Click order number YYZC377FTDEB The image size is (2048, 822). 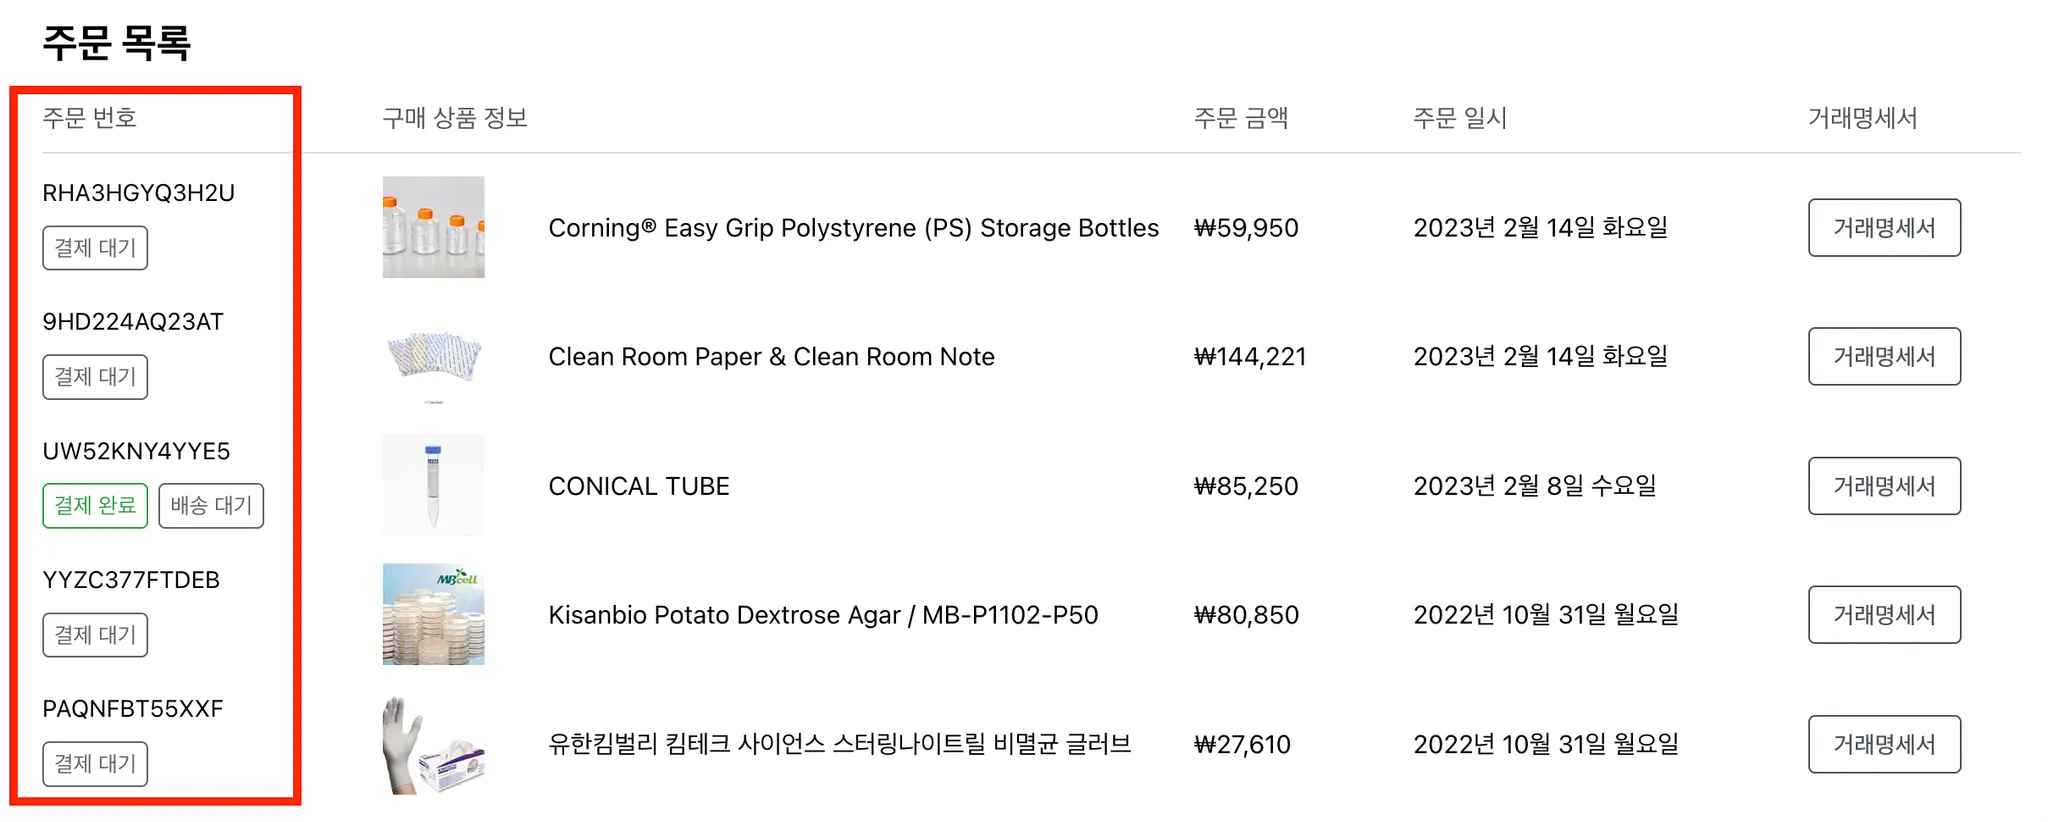131,580
